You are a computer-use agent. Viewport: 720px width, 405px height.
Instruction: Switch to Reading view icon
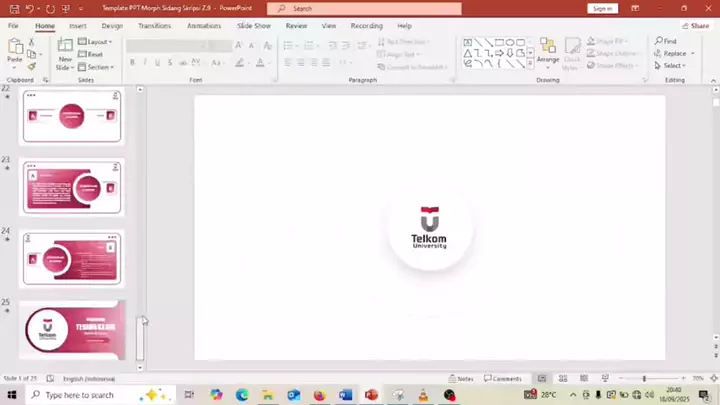[x=584, y=378]
